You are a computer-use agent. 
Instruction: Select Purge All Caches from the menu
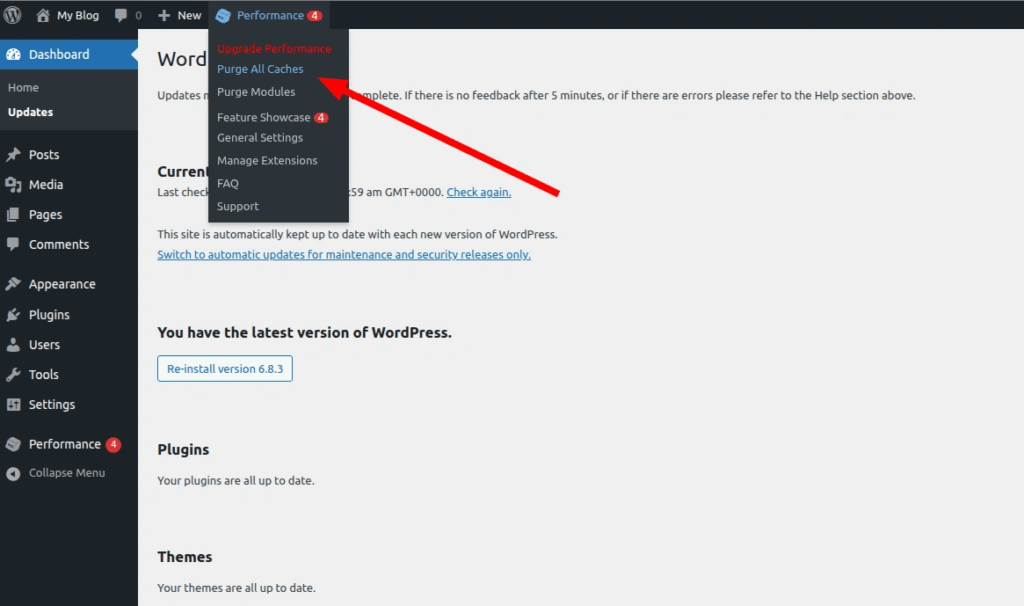click(260, 68)
